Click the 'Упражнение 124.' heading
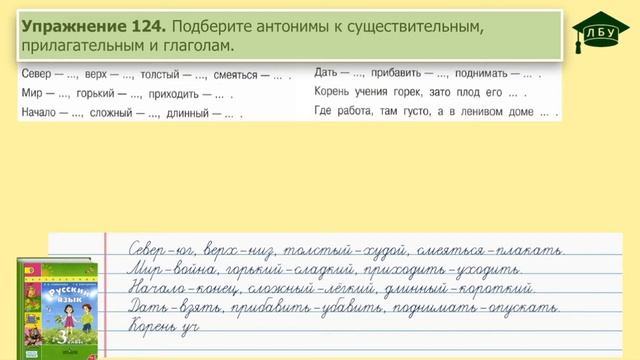Screen dimensions: 640x360 tap(93, 27)
